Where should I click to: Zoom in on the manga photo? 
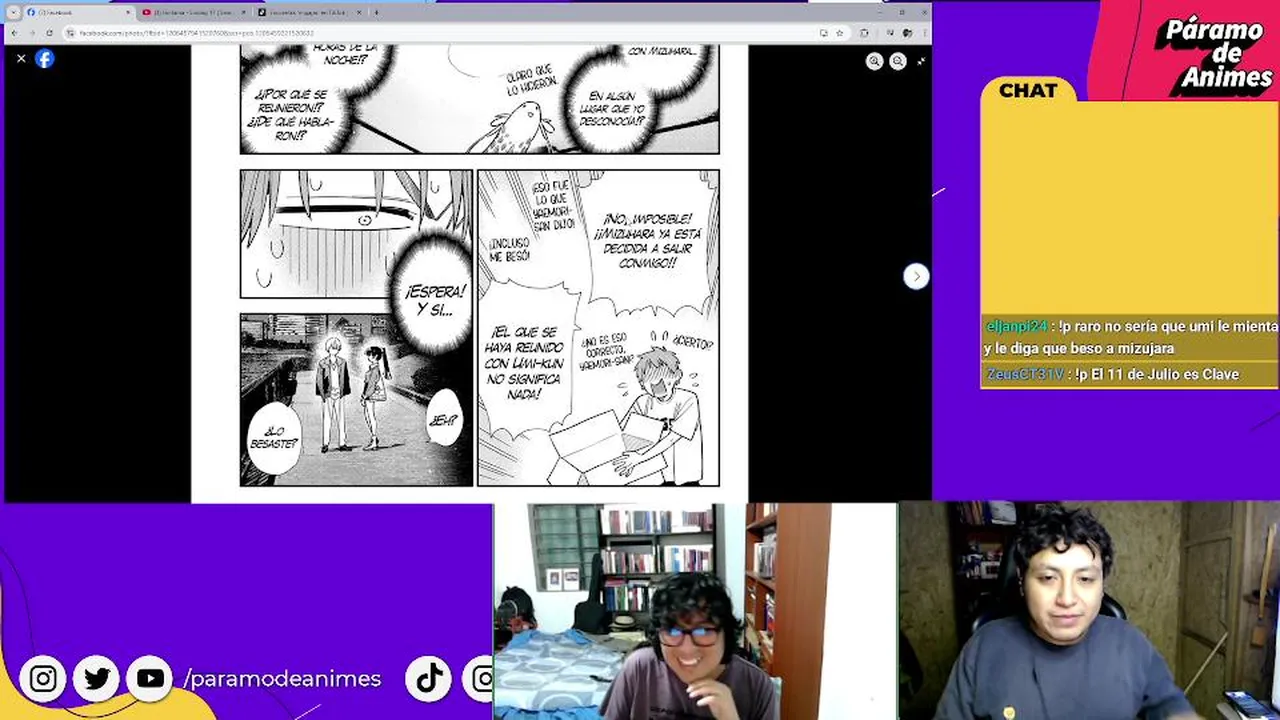874,61
